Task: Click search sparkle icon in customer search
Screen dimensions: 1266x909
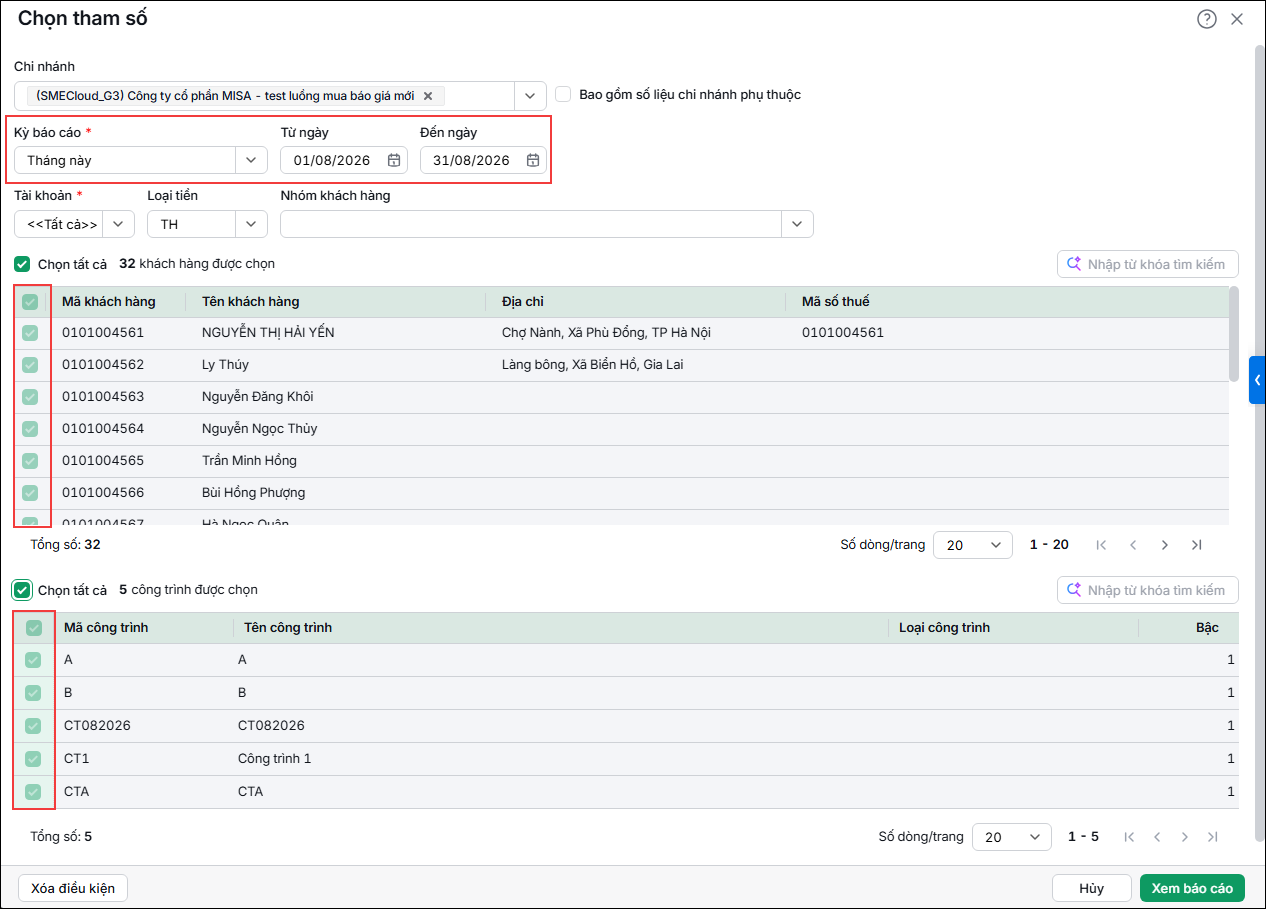Action: click(x=1075, y=264)
